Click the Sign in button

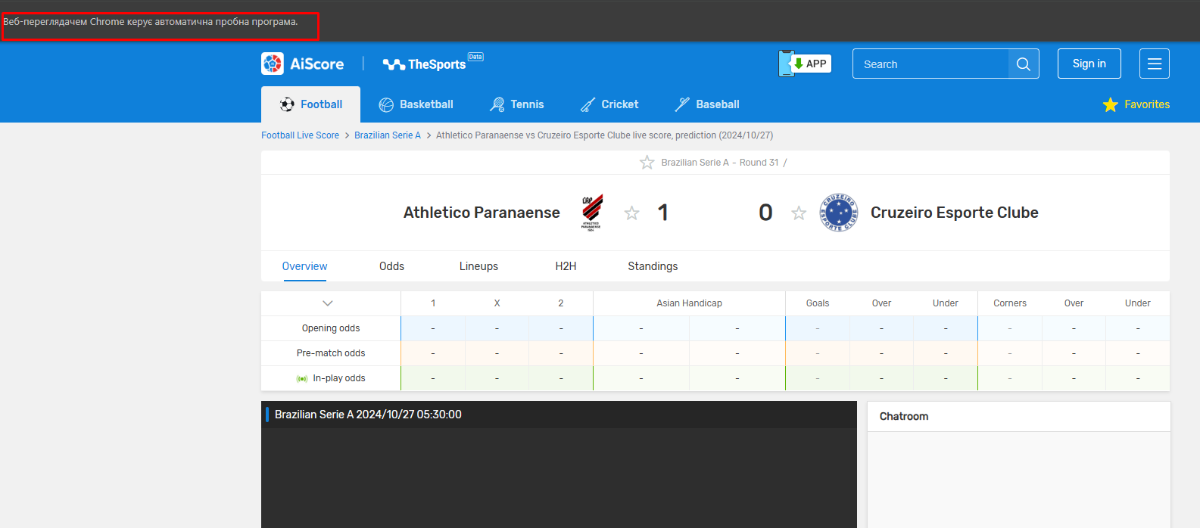coord(1089,64)
